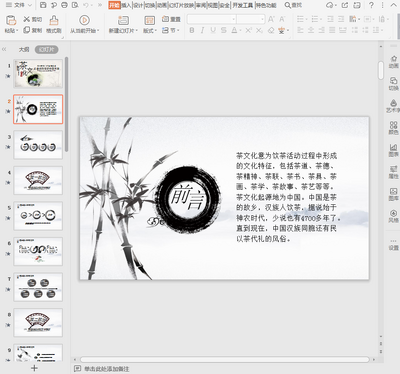This screenshot has width=400, height=374.
Task: Toggle Underline formatting
Action: coord(213,30)
